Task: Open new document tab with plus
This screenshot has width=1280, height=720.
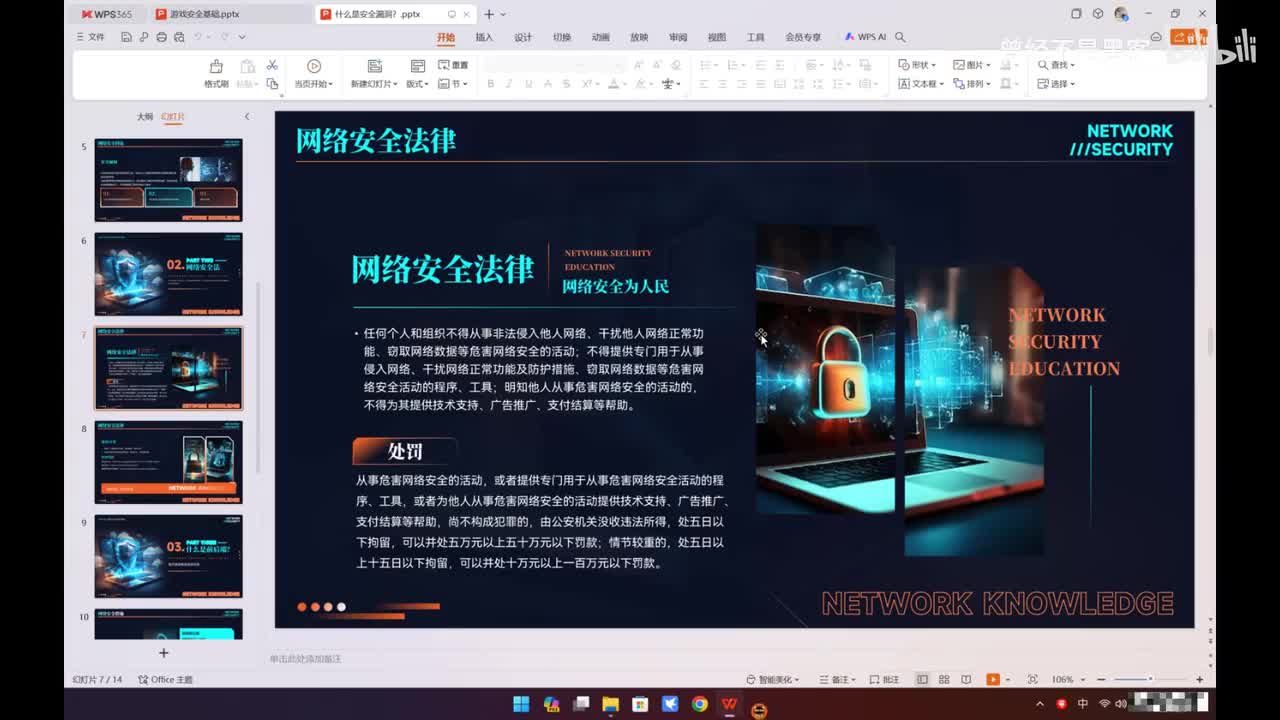Action: 489,14
